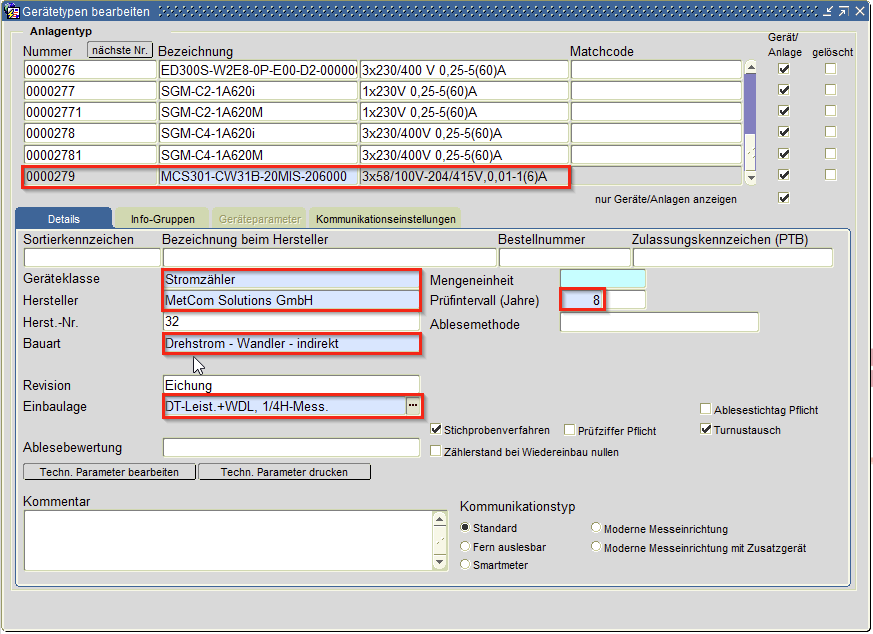Open the Einbaulage value list button
This screenshot has height=634, width=873.
[x=412, y=406]
